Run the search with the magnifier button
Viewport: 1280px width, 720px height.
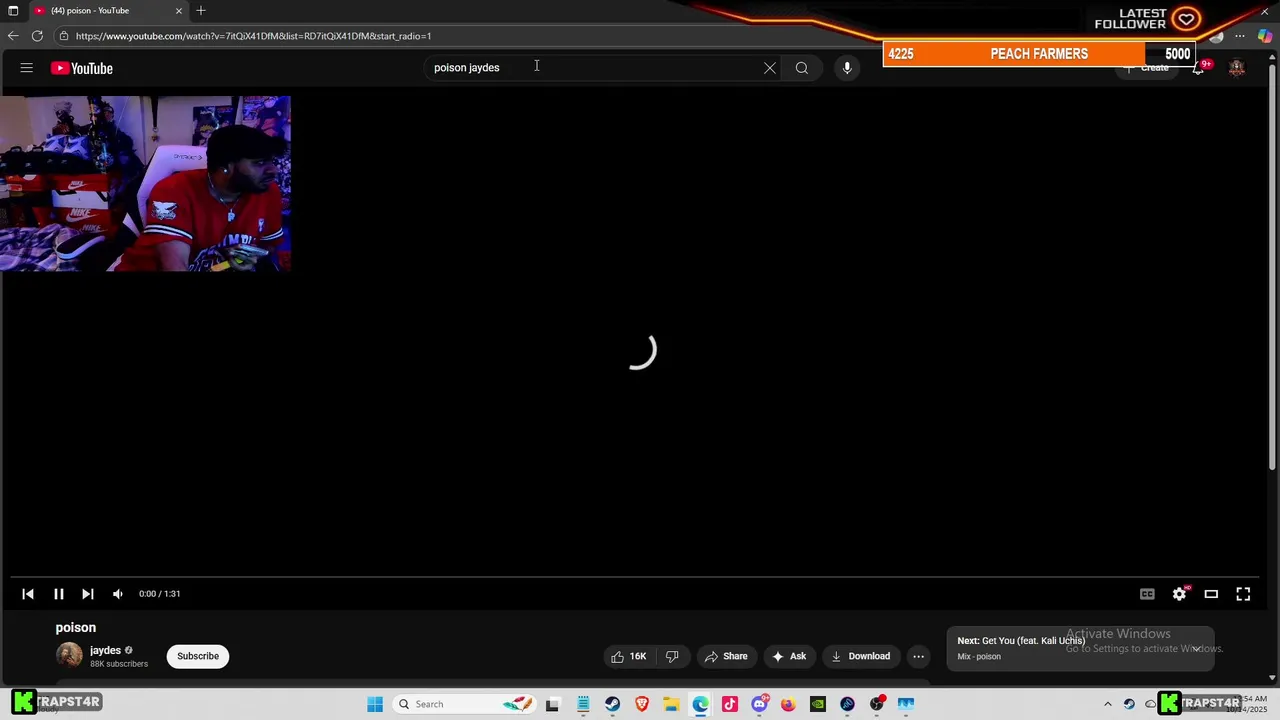[802, 68]
